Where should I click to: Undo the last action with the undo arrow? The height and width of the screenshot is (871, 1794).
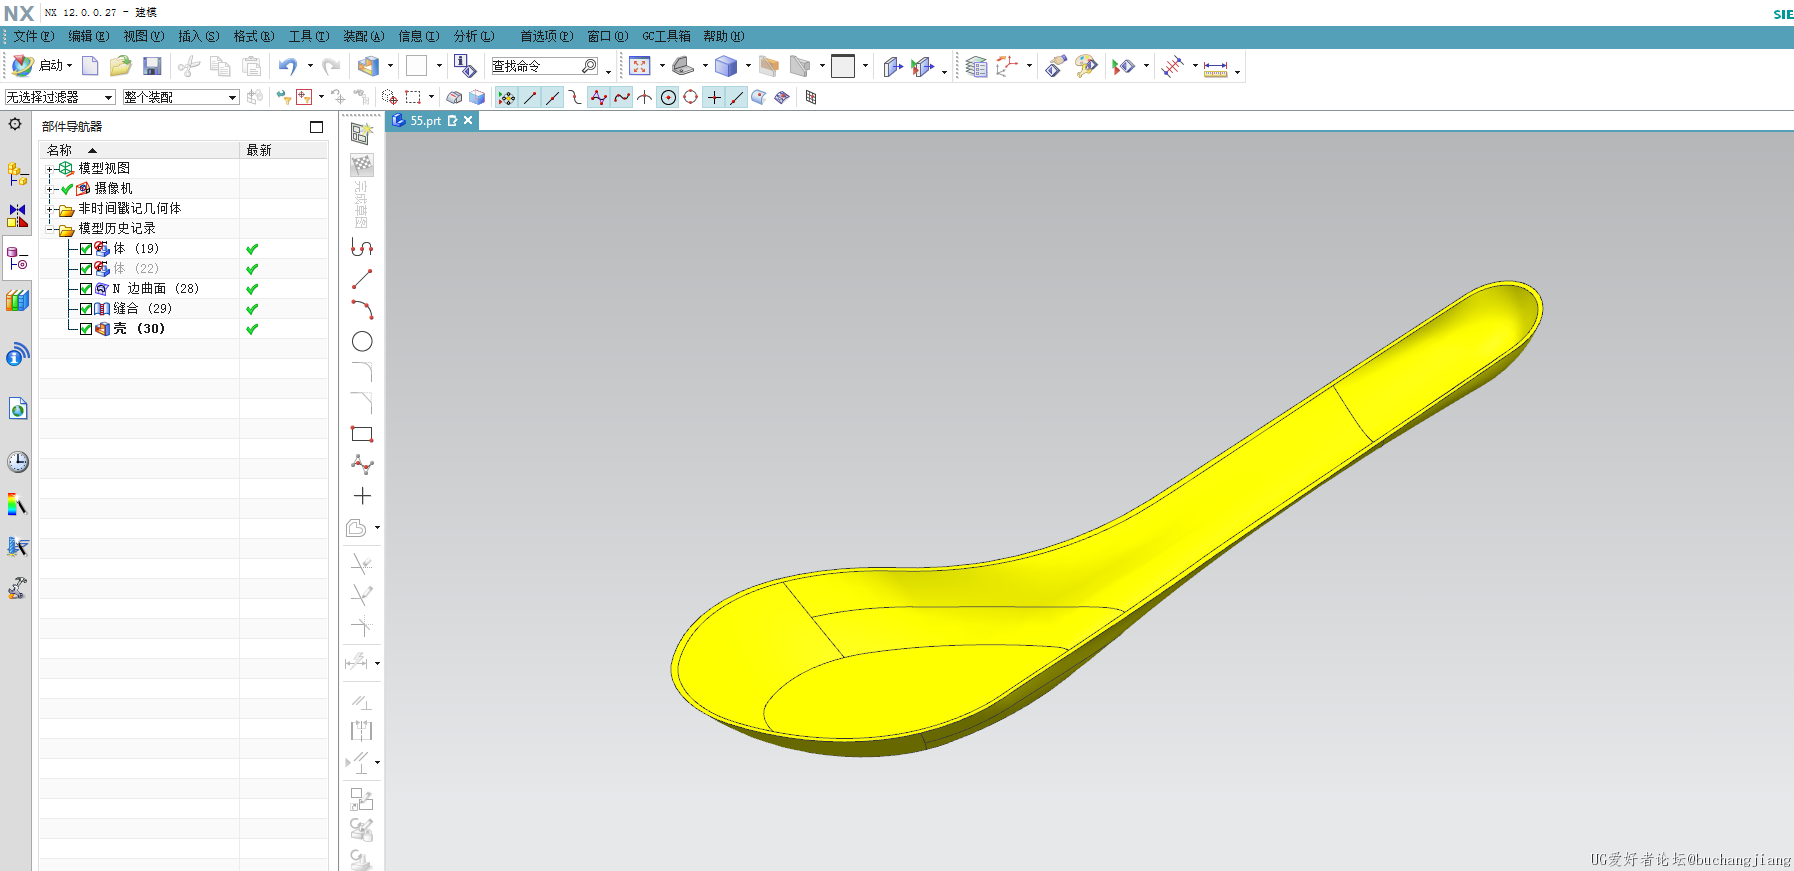(x=288, y=66)
